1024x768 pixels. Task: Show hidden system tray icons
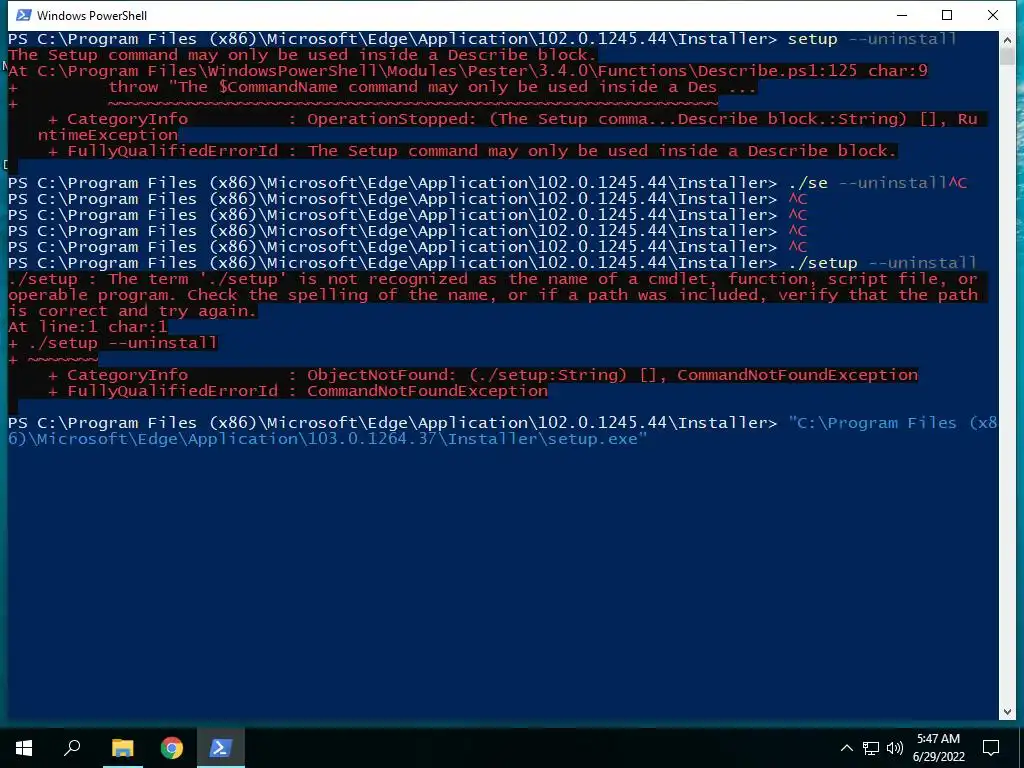(846, 748)
